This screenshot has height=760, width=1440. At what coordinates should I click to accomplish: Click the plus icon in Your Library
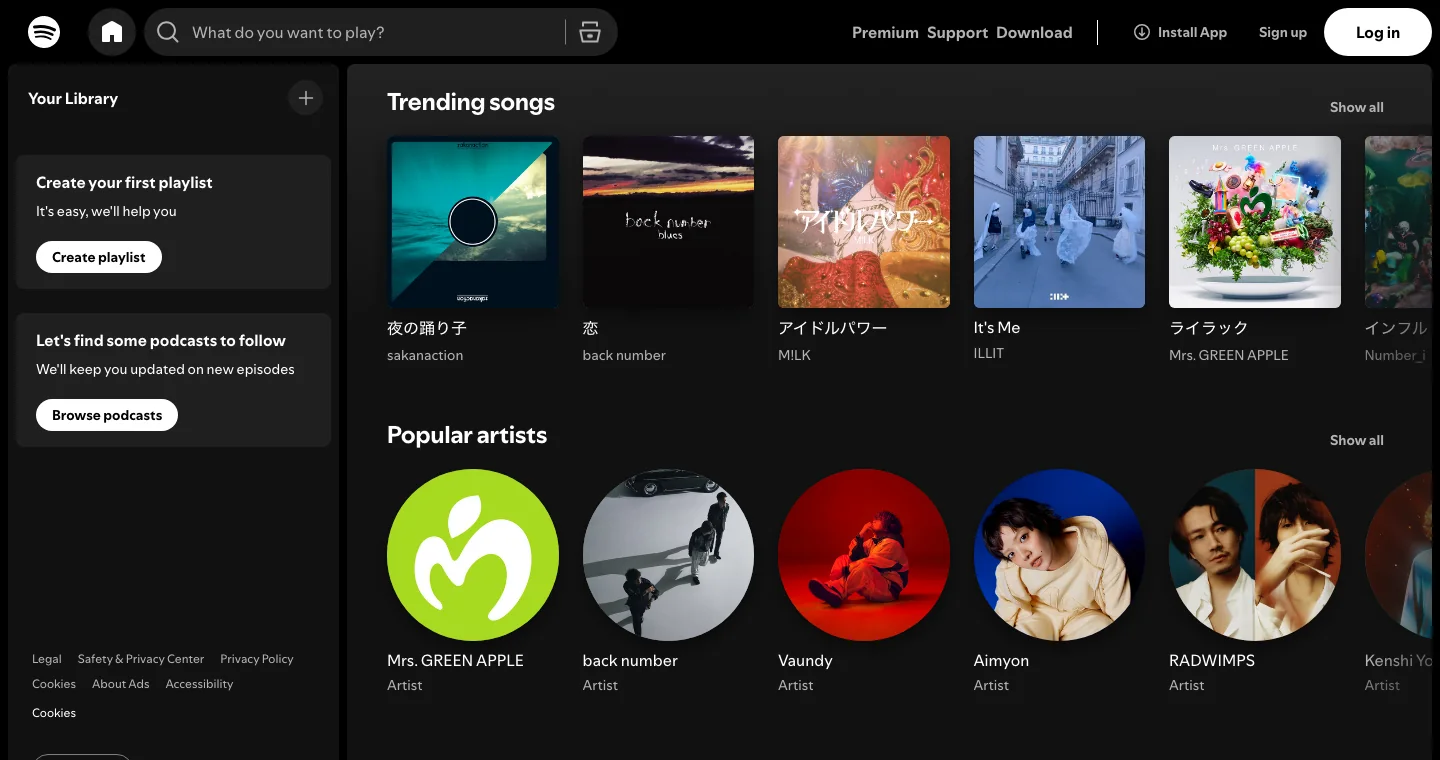[306, 98]
